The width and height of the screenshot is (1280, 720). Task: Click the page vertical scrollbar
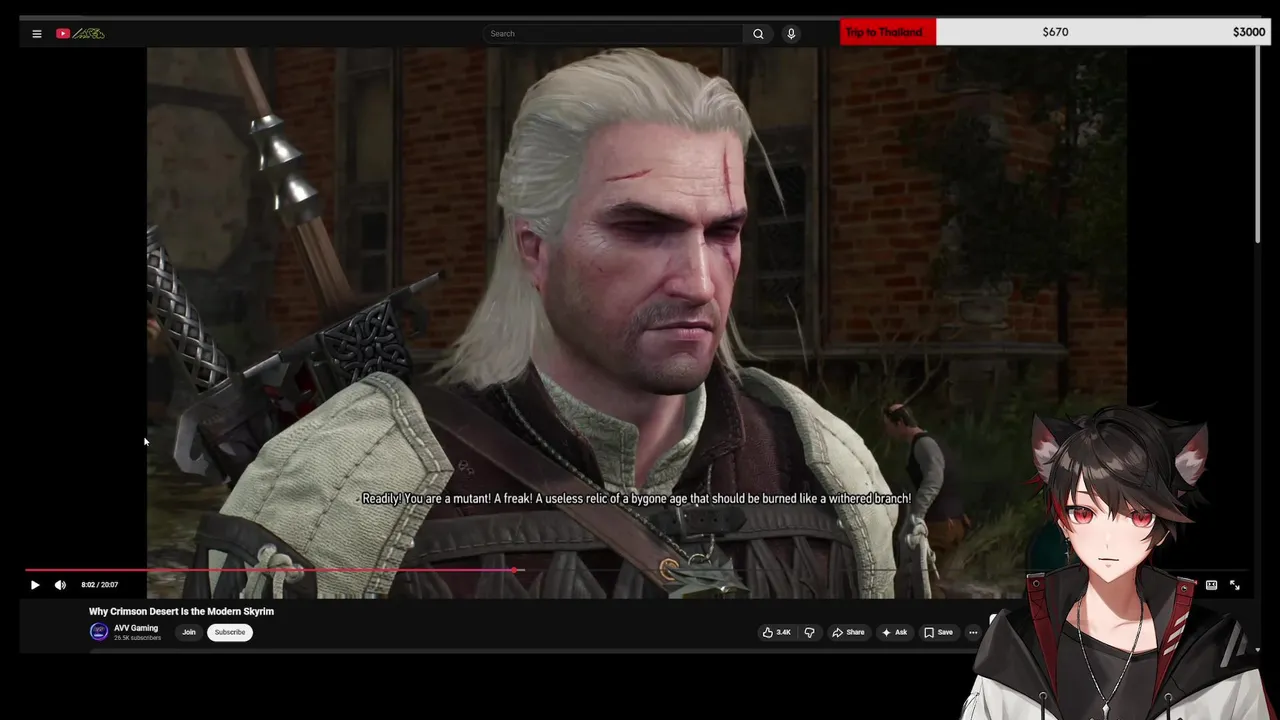coord(1258,144)
